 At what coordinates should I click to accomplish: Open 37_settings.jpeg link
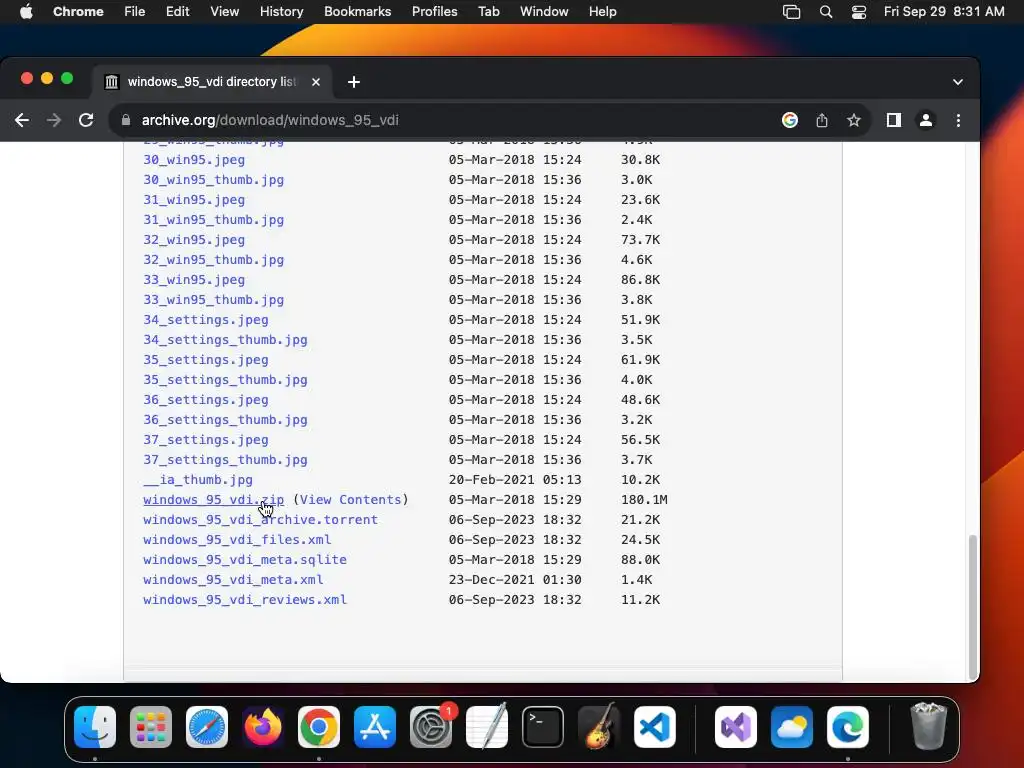tap(206, 440)
